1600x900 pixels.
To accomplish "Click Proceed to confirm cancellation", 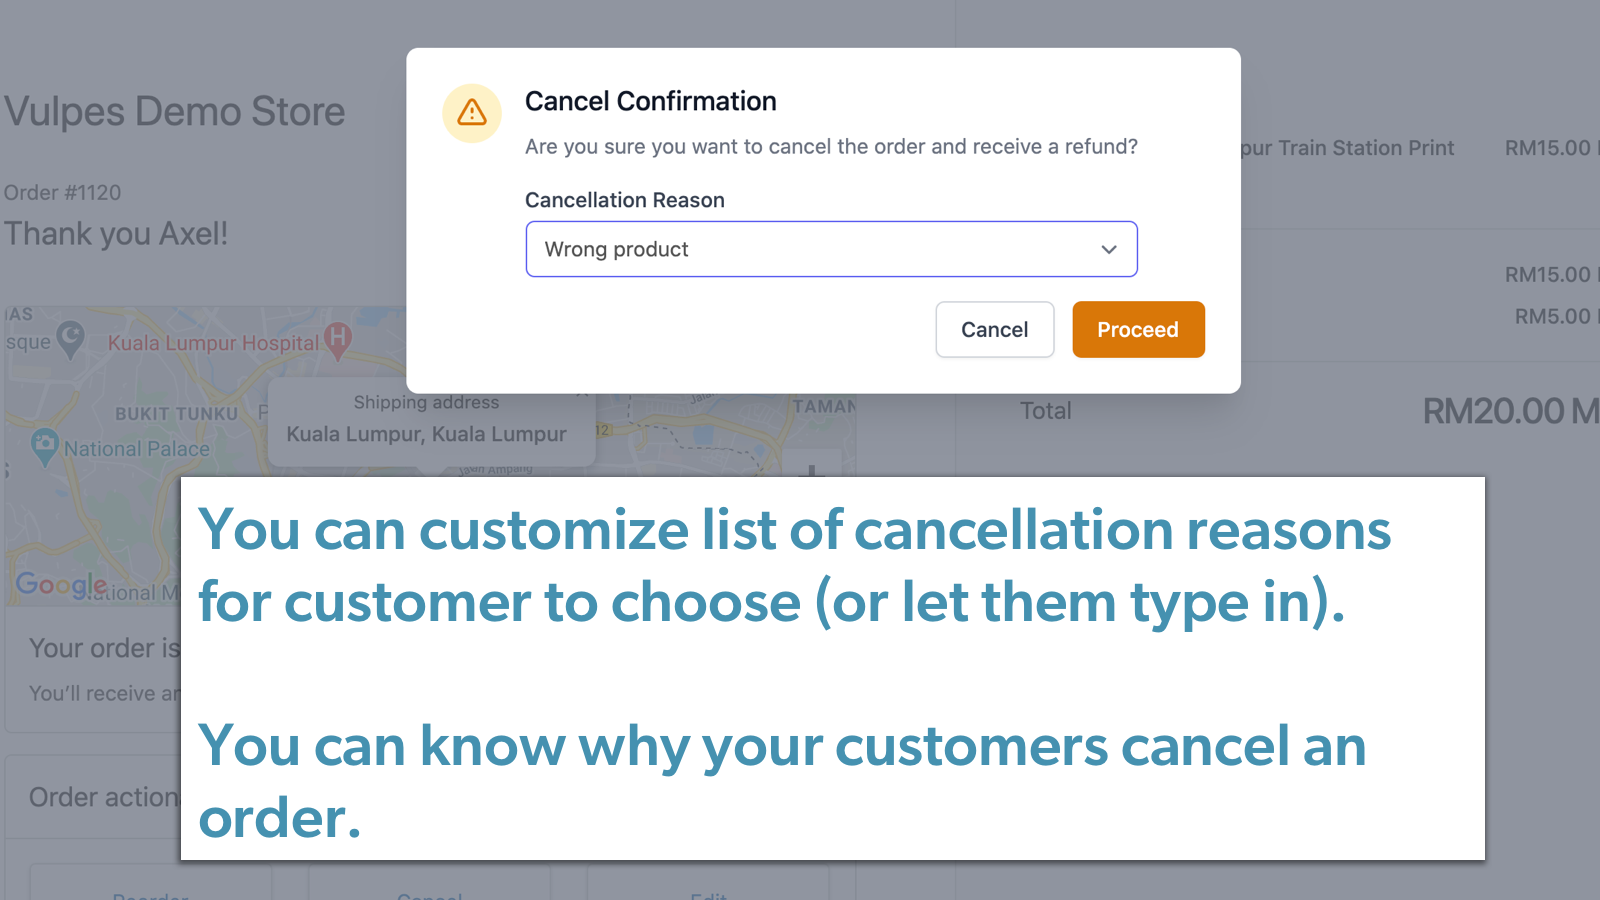I will pyautogui.click(x=1138, y=329).
